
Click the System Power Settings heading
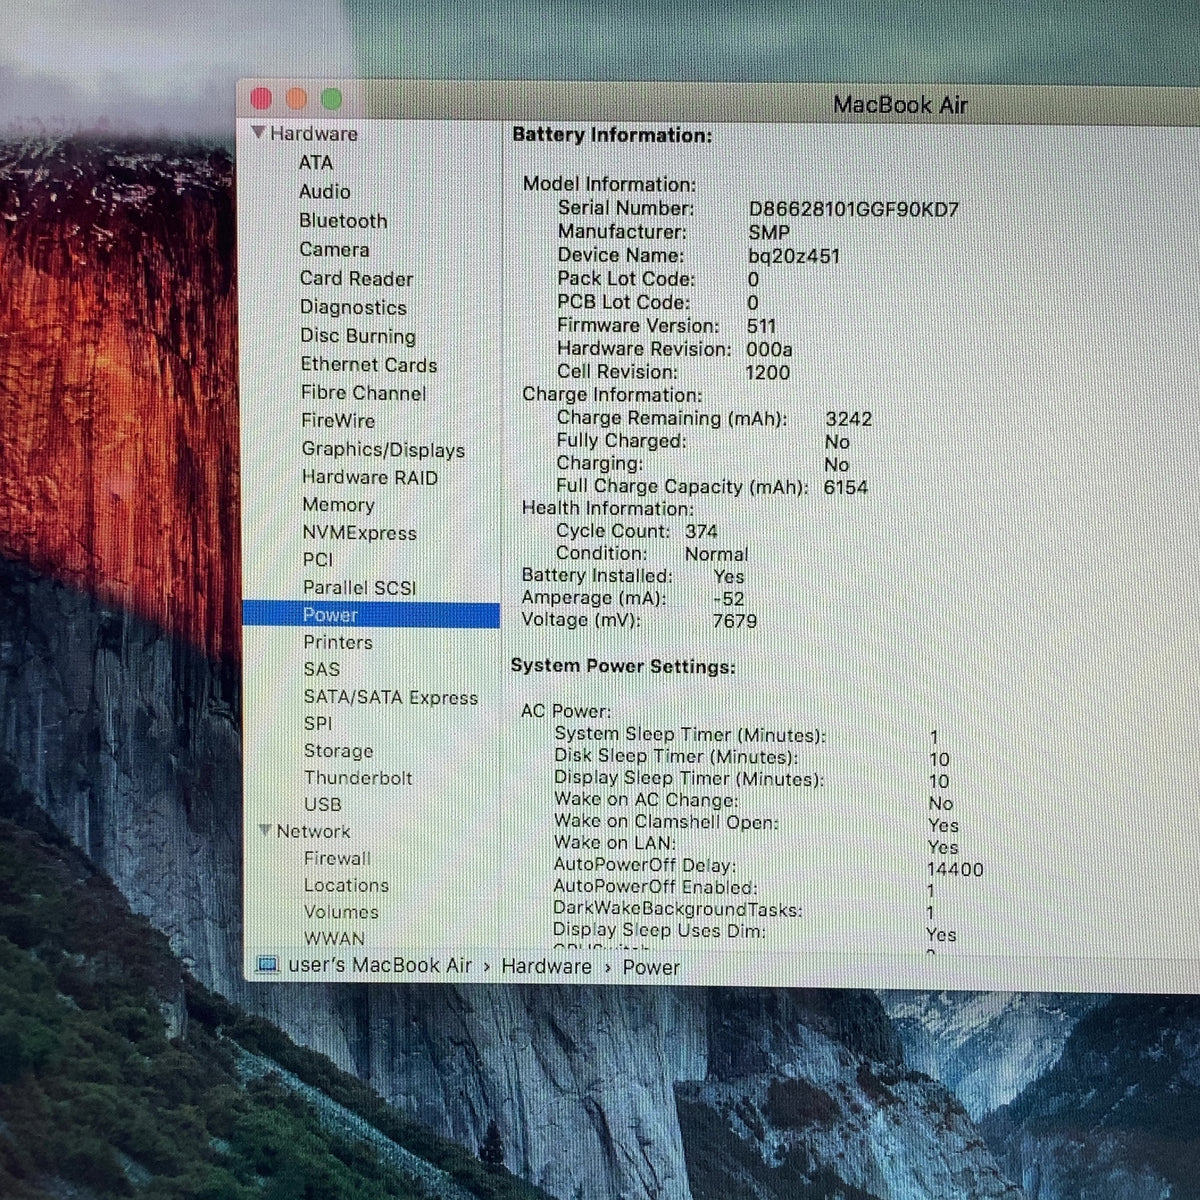click(623, 666)
